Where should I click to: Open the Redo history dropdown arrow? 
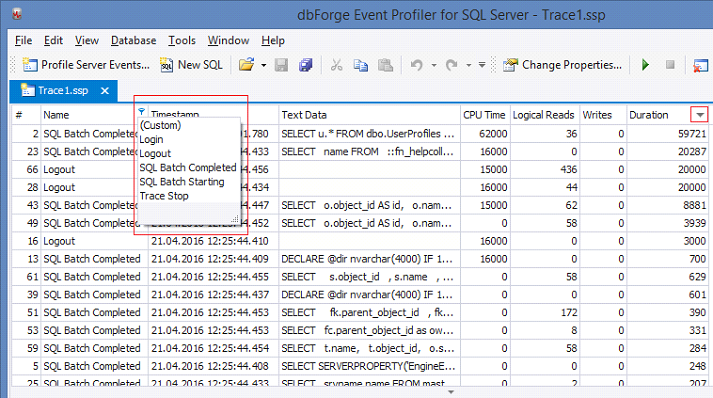click(x=468, y=65)
